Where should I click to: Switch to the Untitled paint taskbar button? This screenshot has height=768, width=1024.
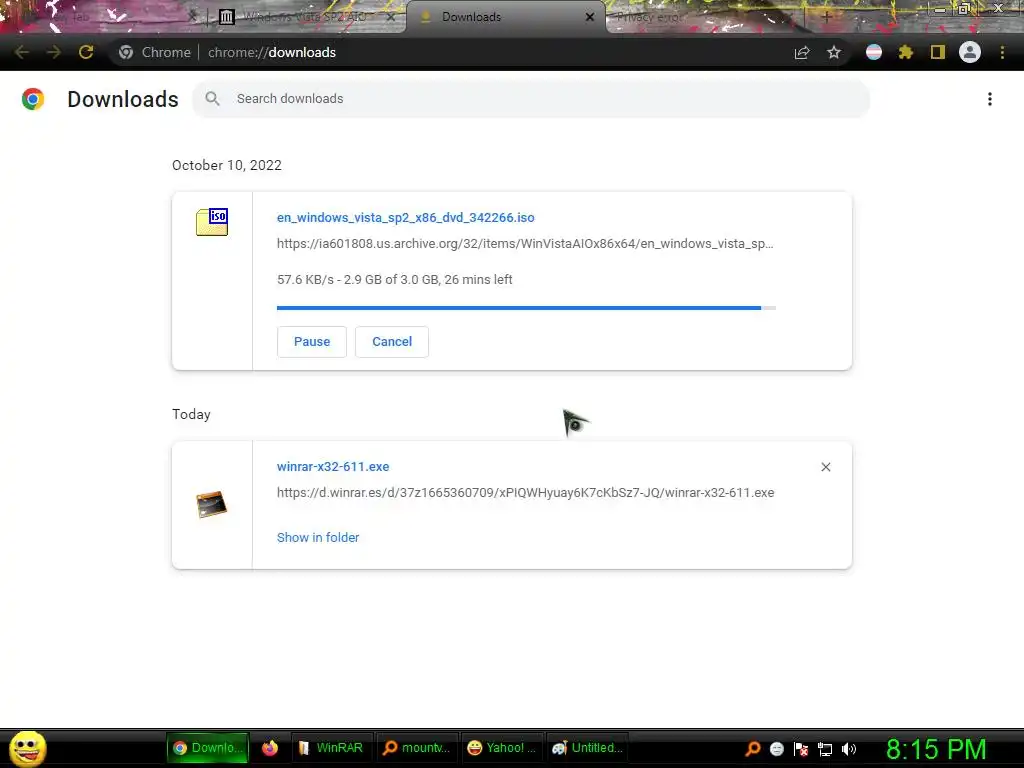coord(587,748)
